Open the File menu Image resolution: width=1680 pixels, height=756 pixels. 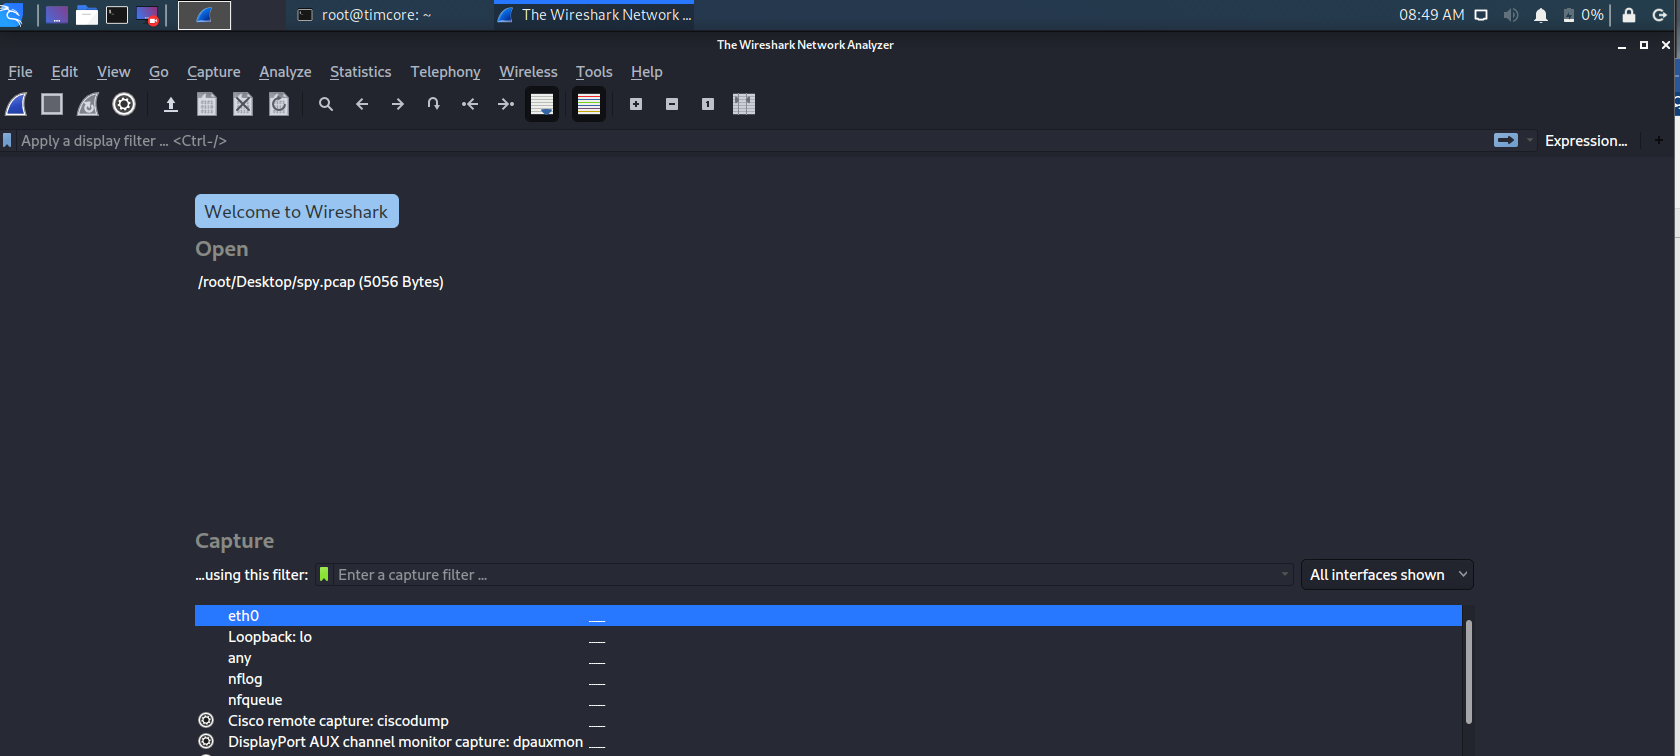20,72
